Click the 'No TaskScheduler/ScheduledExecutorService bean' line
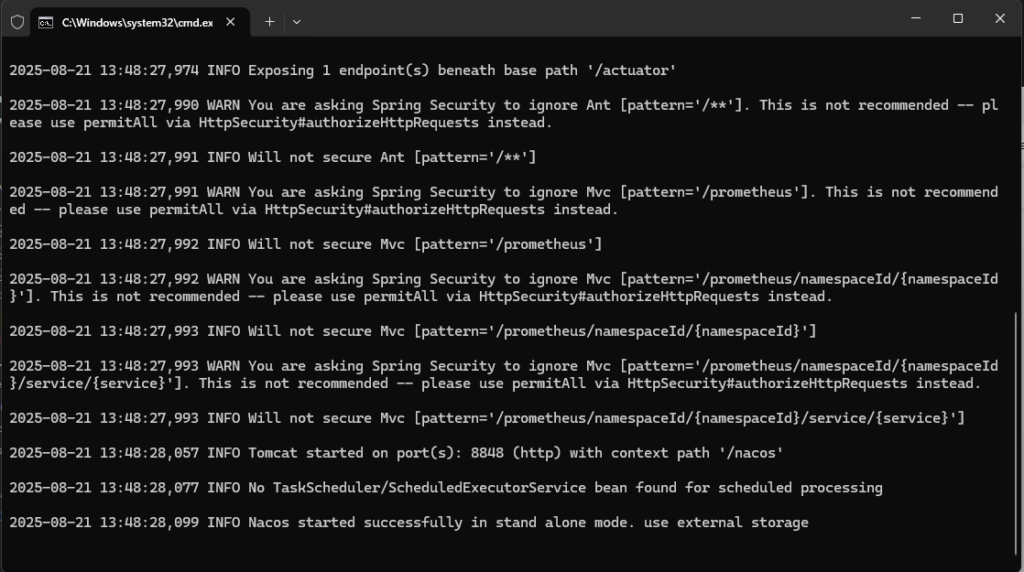Viewport: 1024px width, 572px height. [x=445, y=488]
